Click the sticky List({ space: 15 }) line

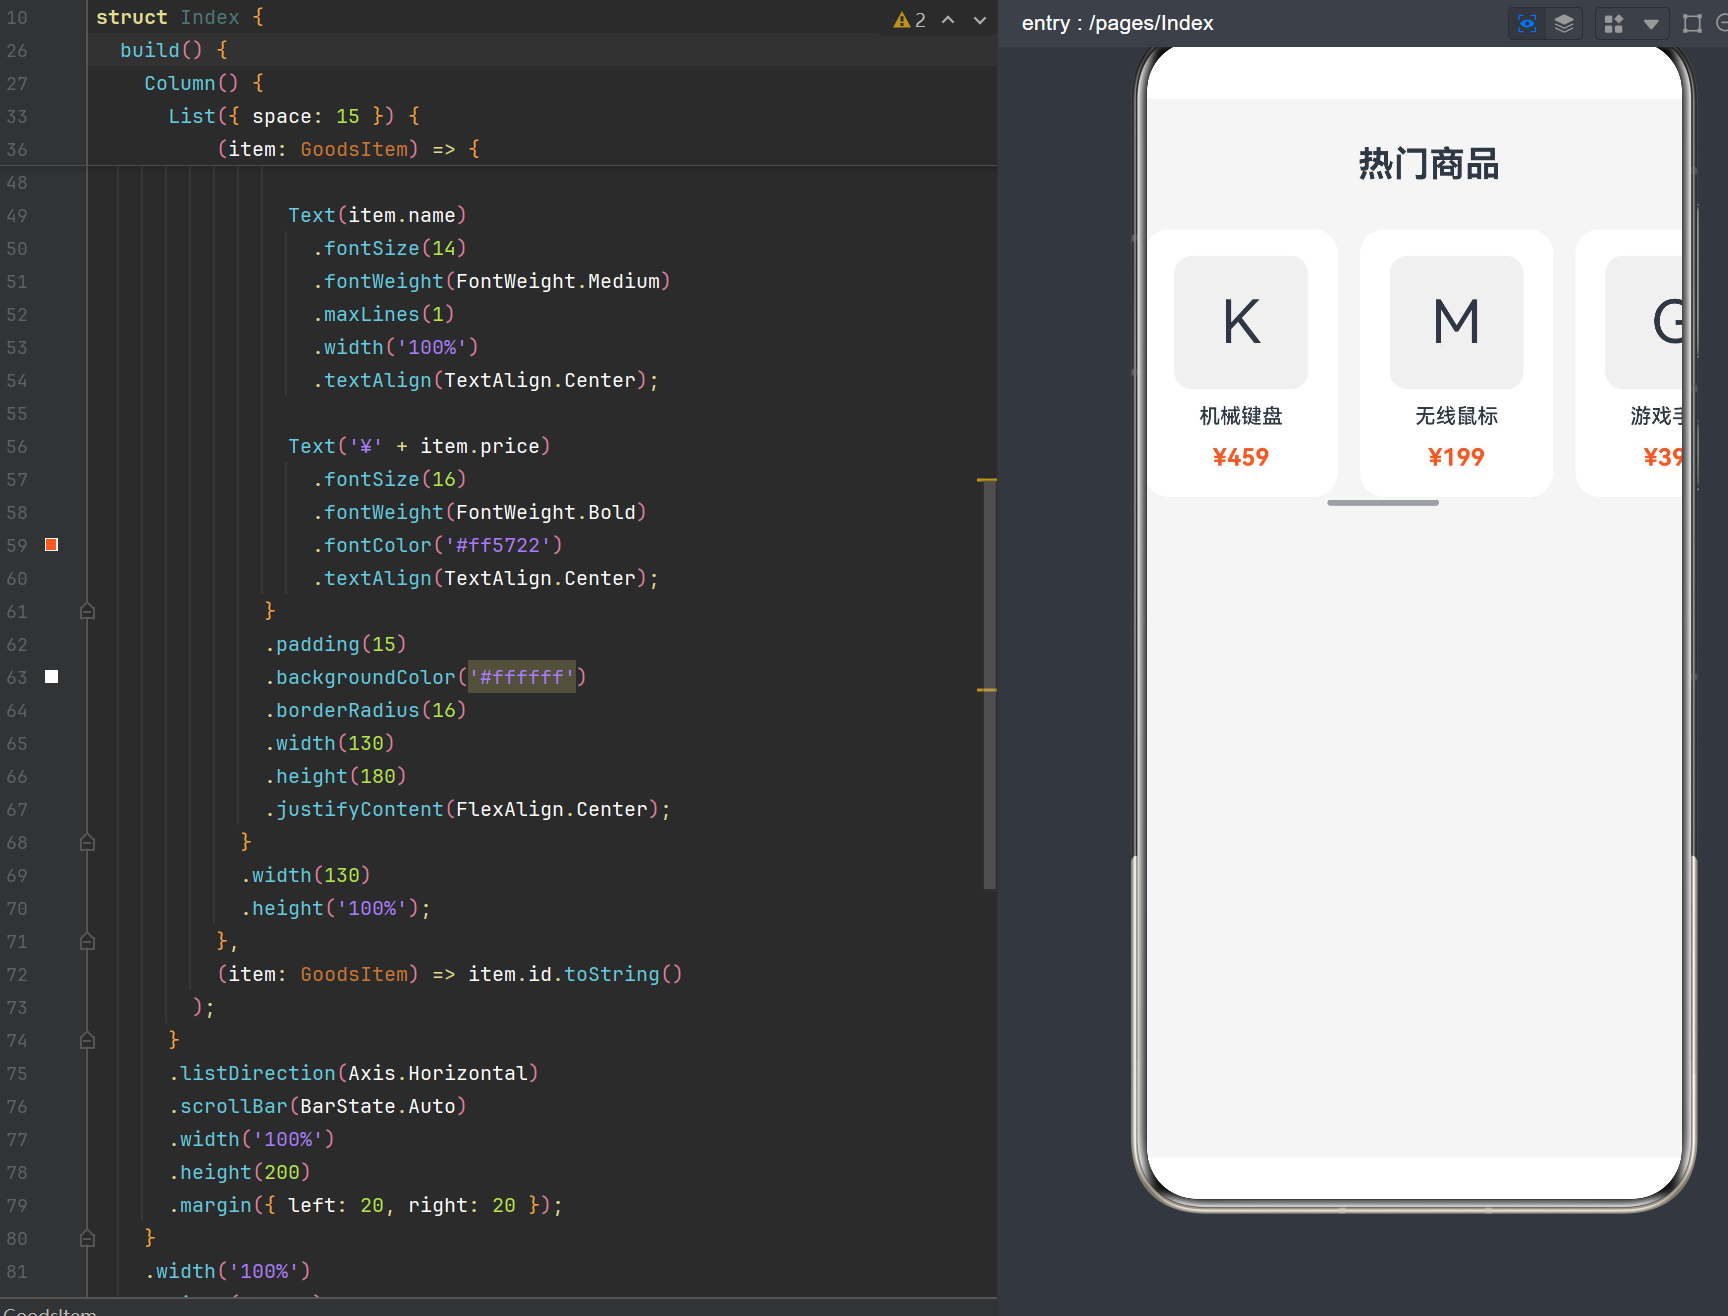(294, 116)
